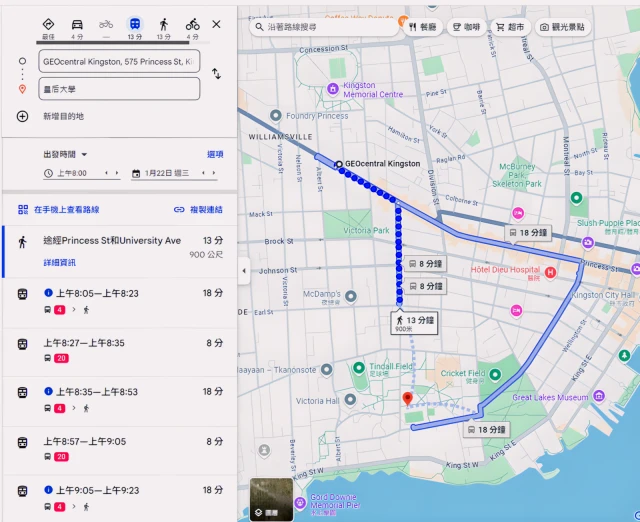Edit the GEOcentral Kingston origin field

point(119,61)
